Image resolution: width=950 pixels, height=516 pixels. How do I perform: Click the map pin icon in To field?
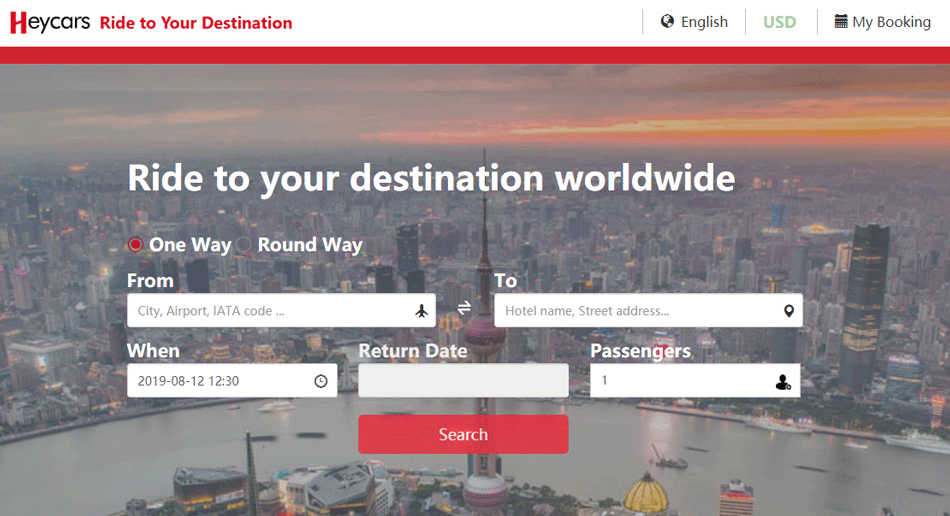788,311
